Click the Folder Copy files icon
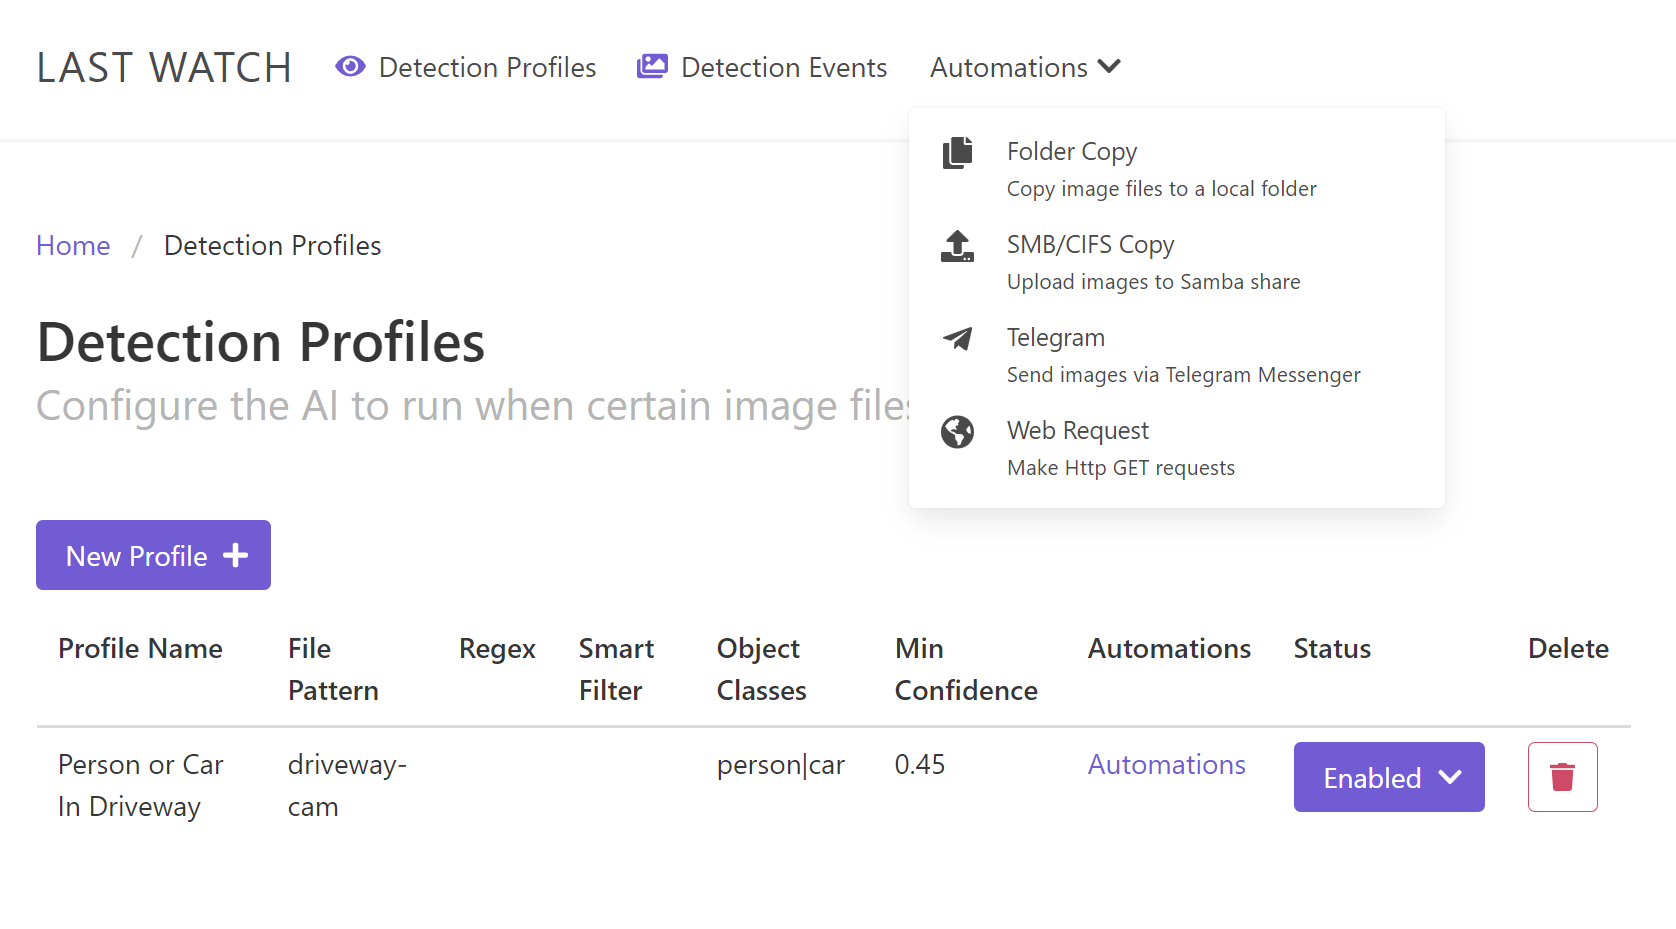This screenshot has width=1676, height=929. click(x=957, y=153)
